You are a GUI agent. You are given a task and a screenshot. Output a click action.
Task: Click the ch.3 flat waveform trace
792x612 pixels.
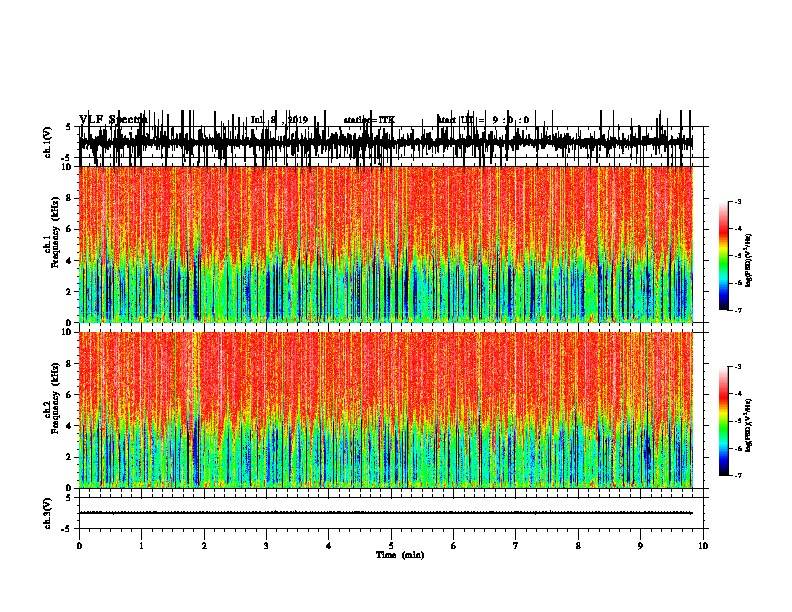point(385,513)
